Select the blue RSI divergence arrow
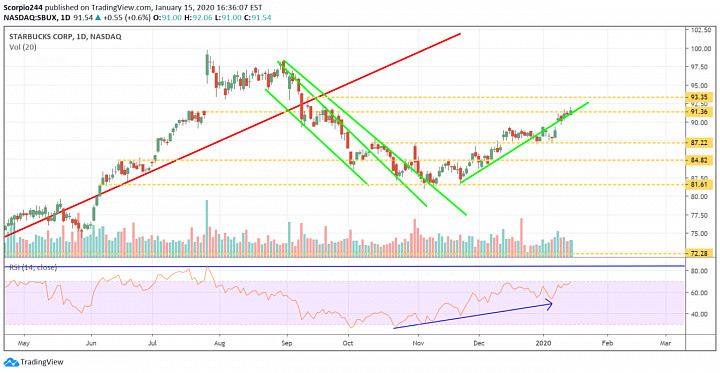 473,316
